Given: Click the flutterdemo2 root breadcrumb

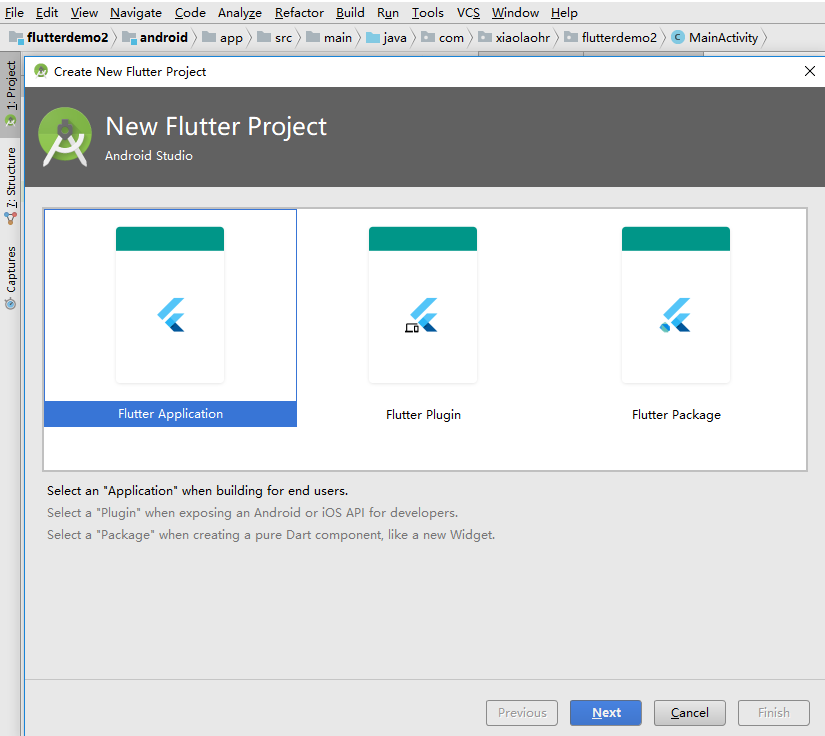Looking at the screenshot, I should [x=59, y=37].
